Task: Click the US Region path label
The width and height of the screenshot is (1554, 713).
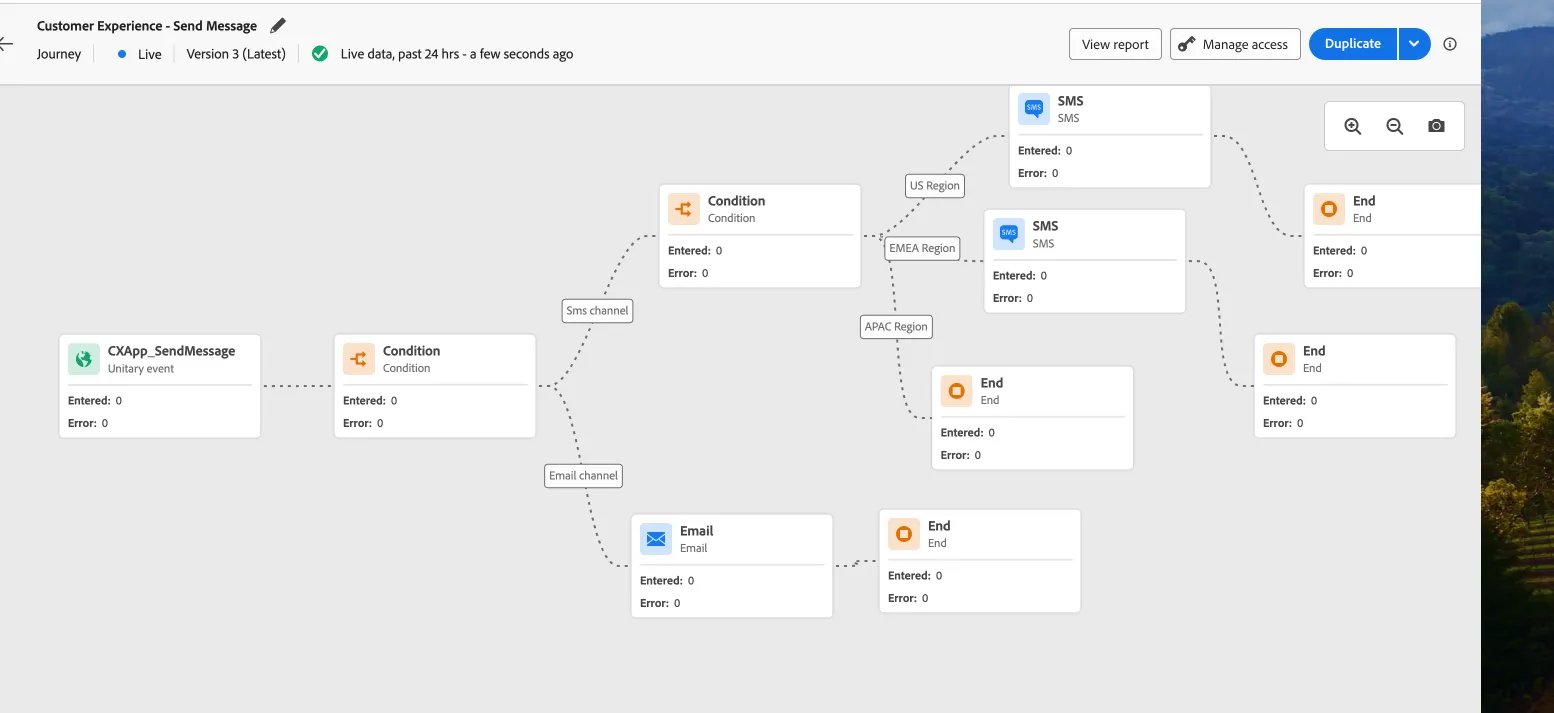Action: point(934,186)
